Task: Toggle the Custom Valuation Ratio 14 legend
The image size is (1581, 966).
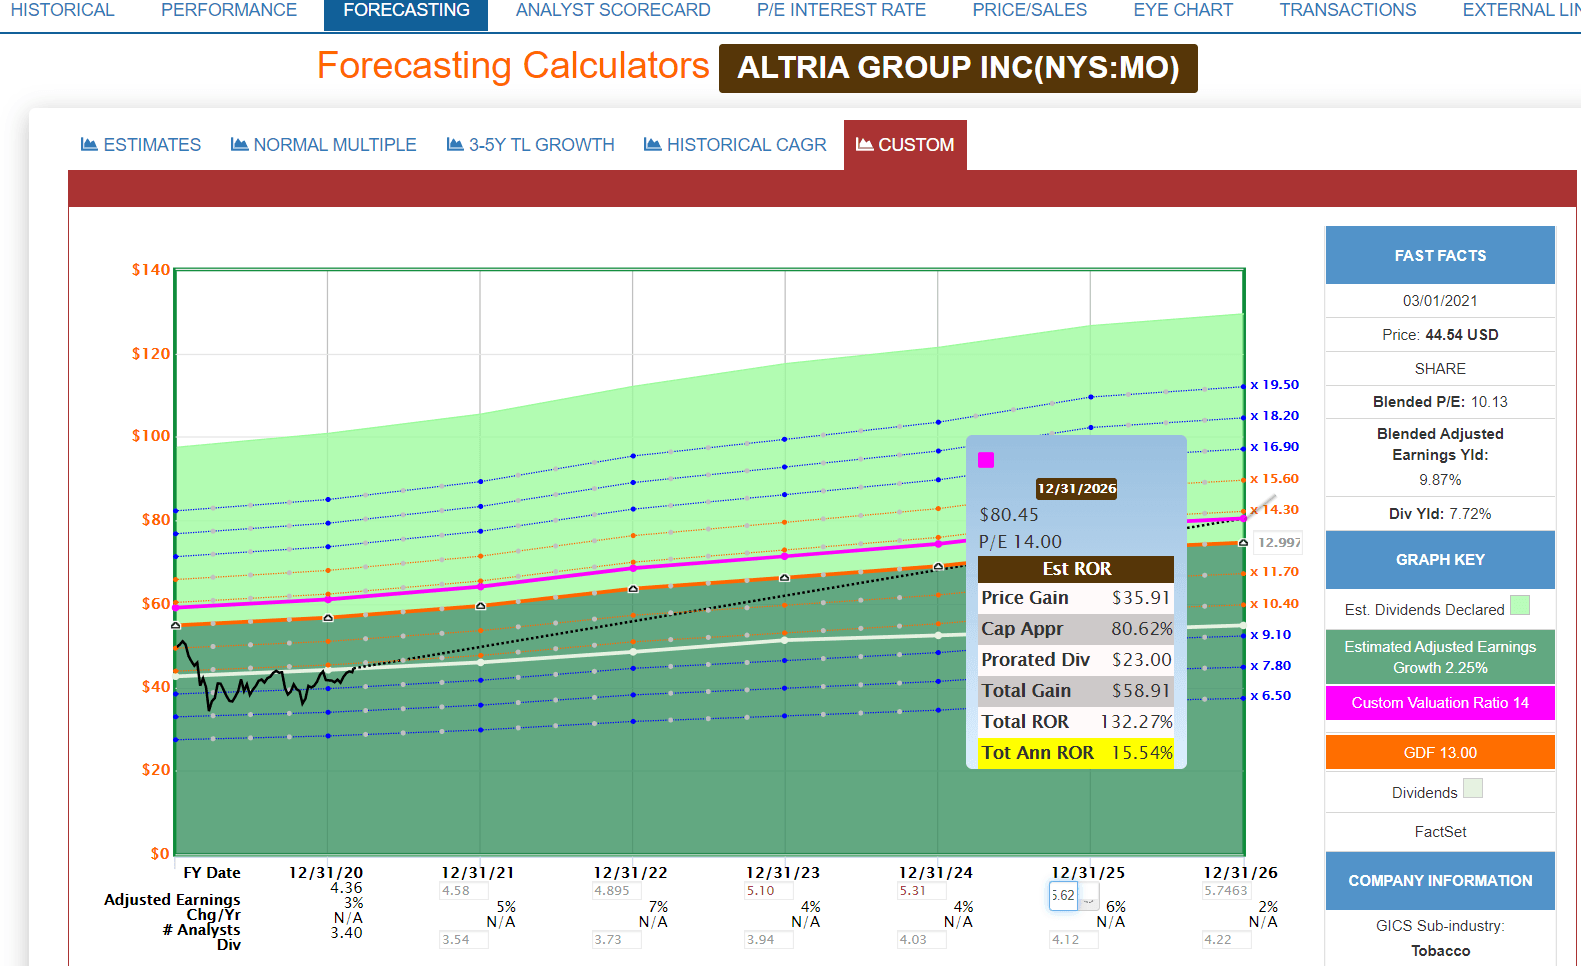Action: (1440, 703)
